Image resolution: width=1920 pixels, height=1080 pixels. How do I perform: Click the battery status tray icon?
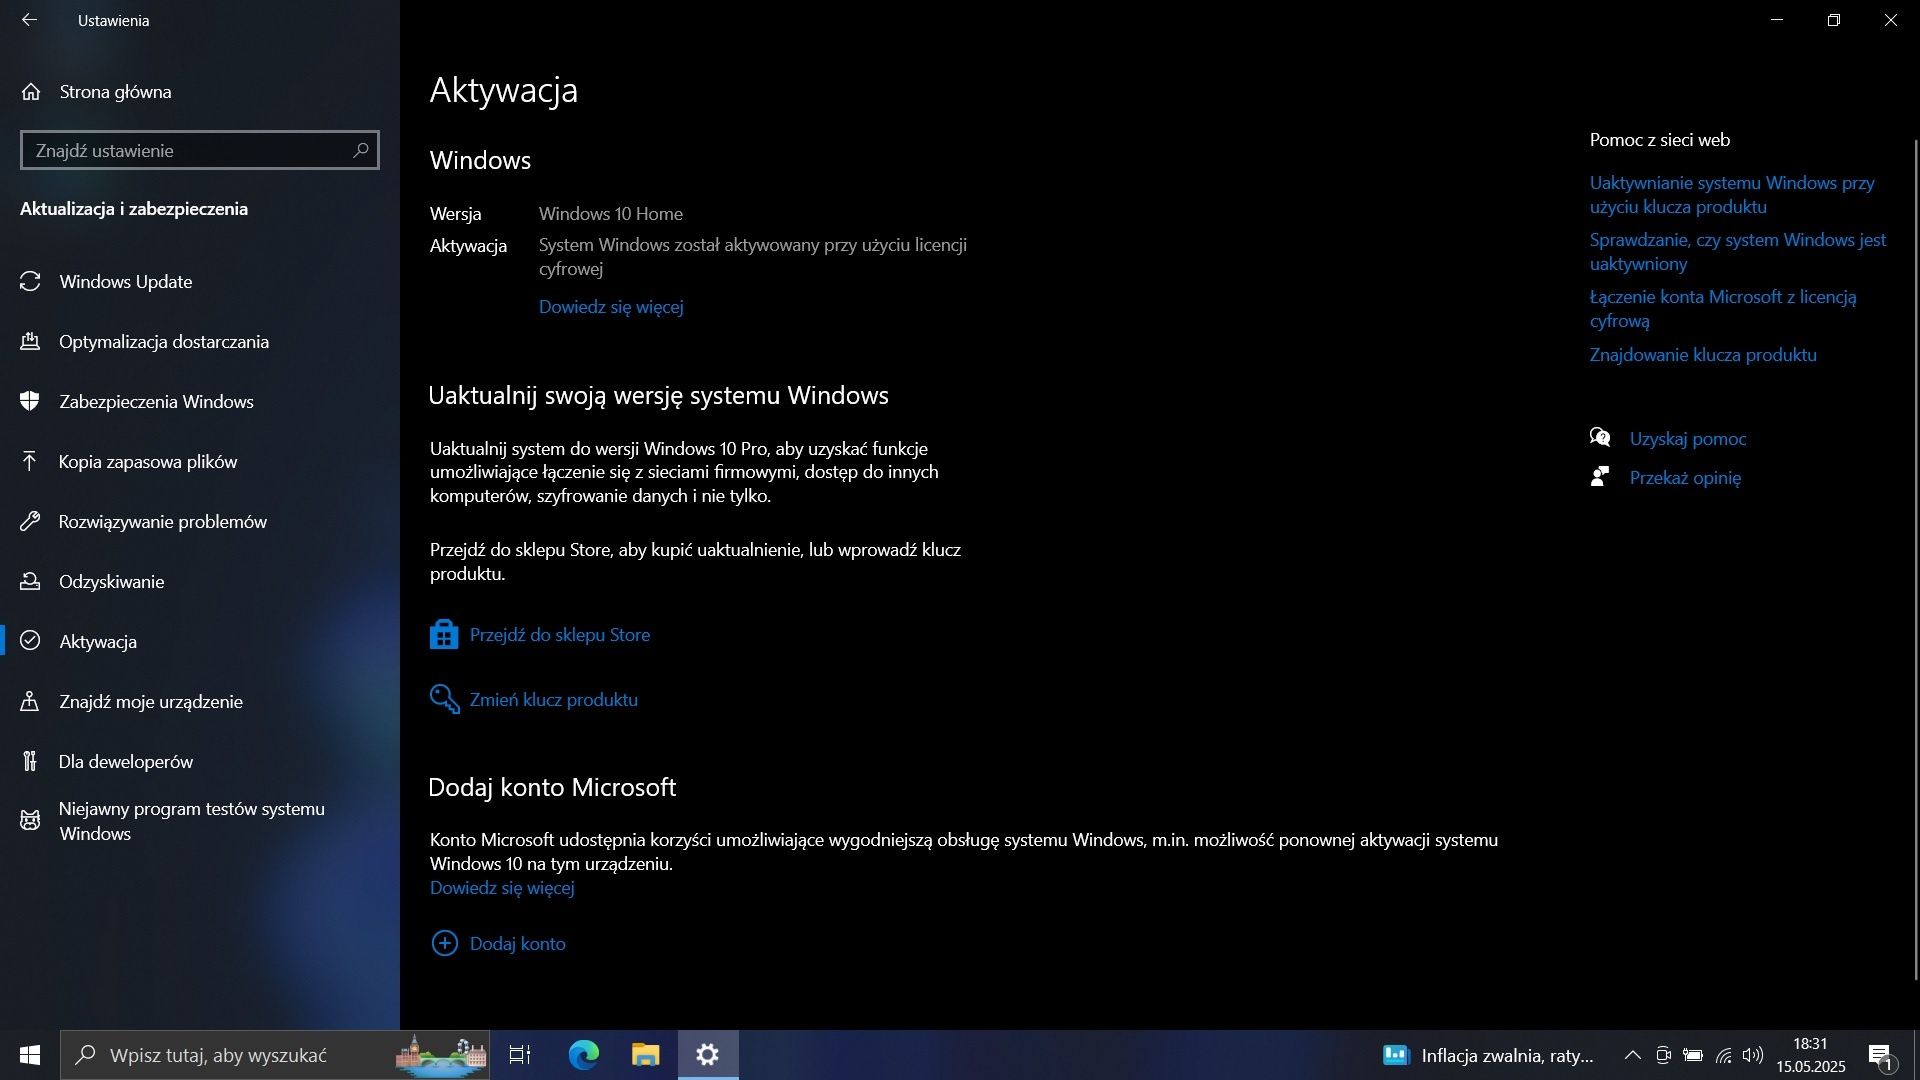pos(1693,1055)
